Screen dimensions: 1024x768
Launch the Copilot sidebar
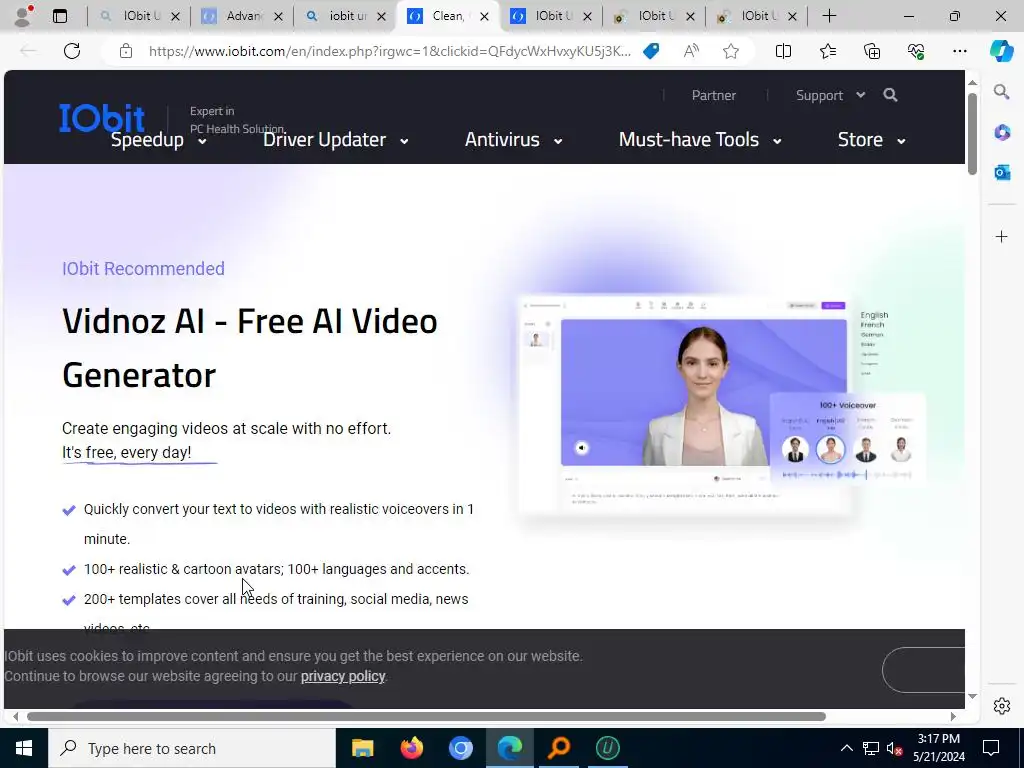(x=1001, y=51)
